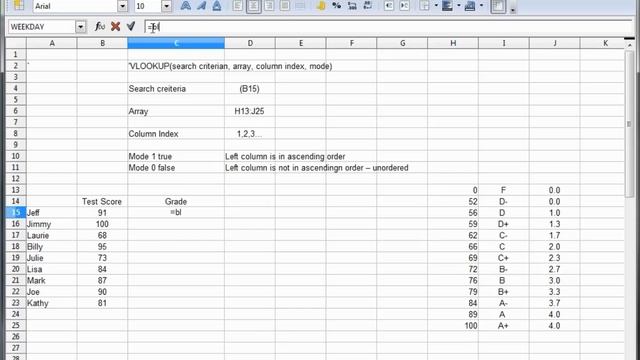Apply percent number format
This screenshot has width=640, height=360.
(336, 6)
